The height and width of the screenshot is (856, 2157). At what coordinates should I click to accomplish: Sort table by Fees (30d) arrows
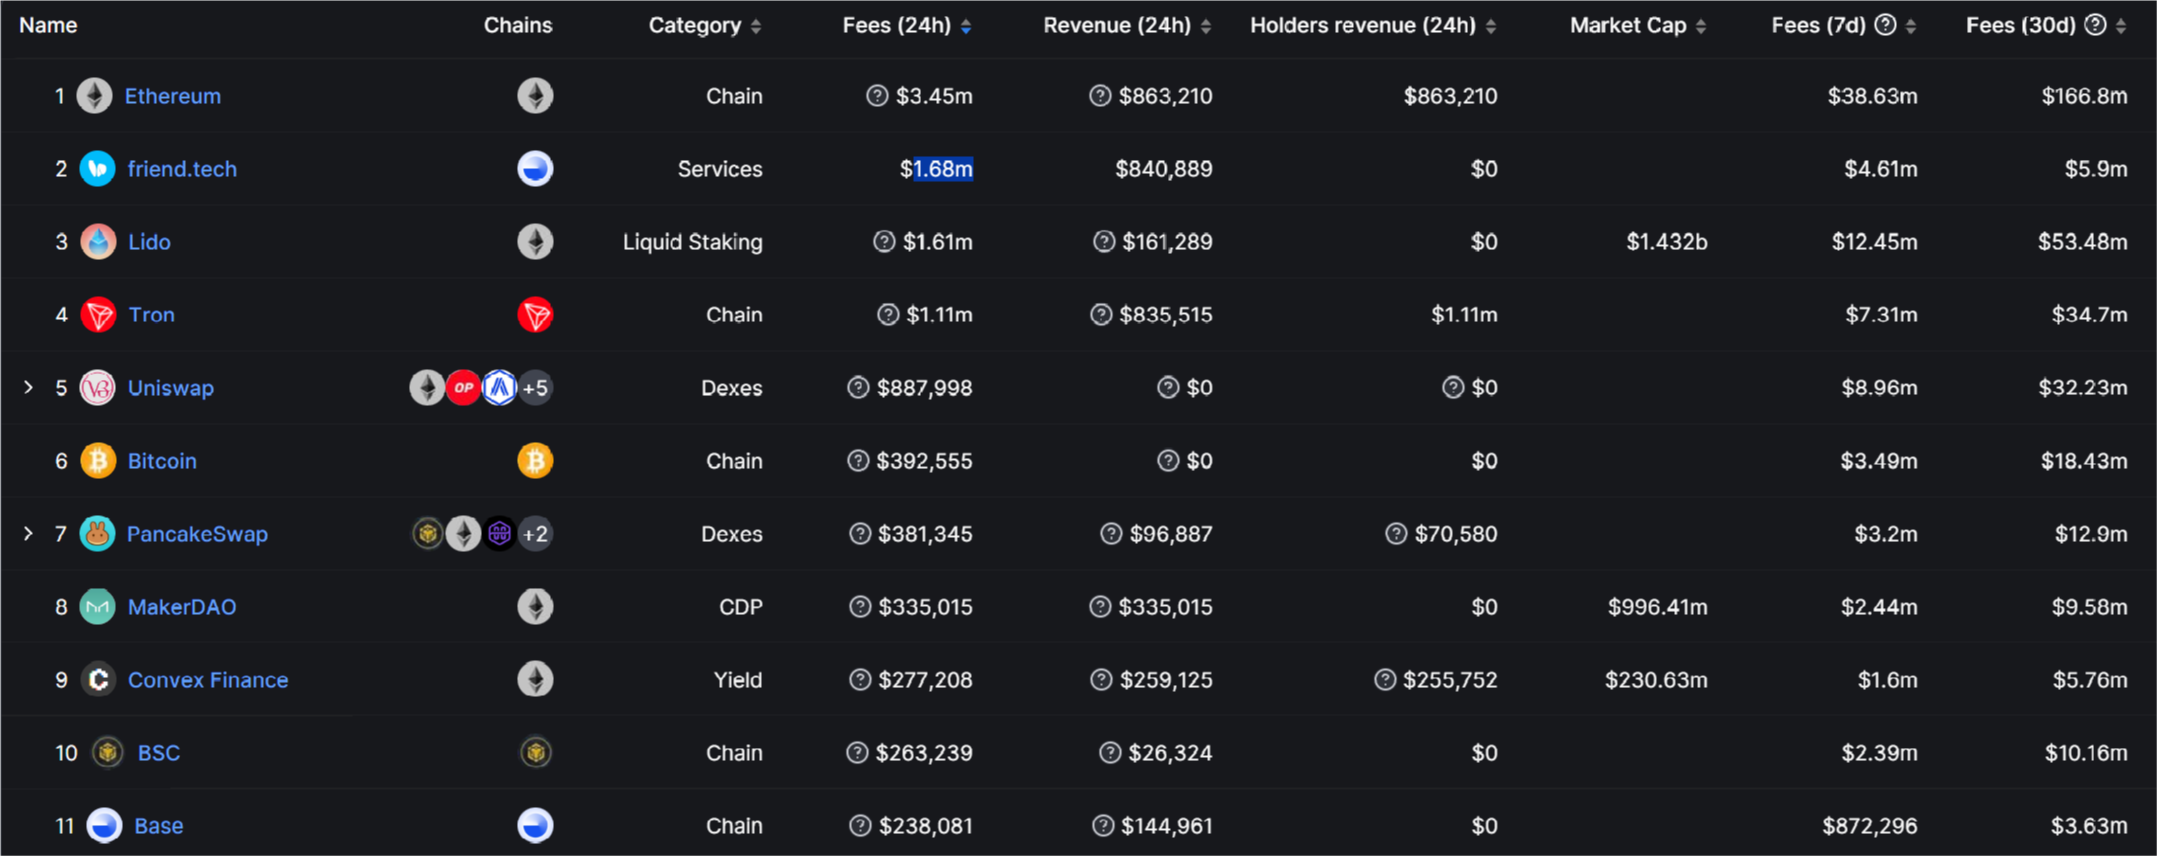click(x=2121, y=26)
